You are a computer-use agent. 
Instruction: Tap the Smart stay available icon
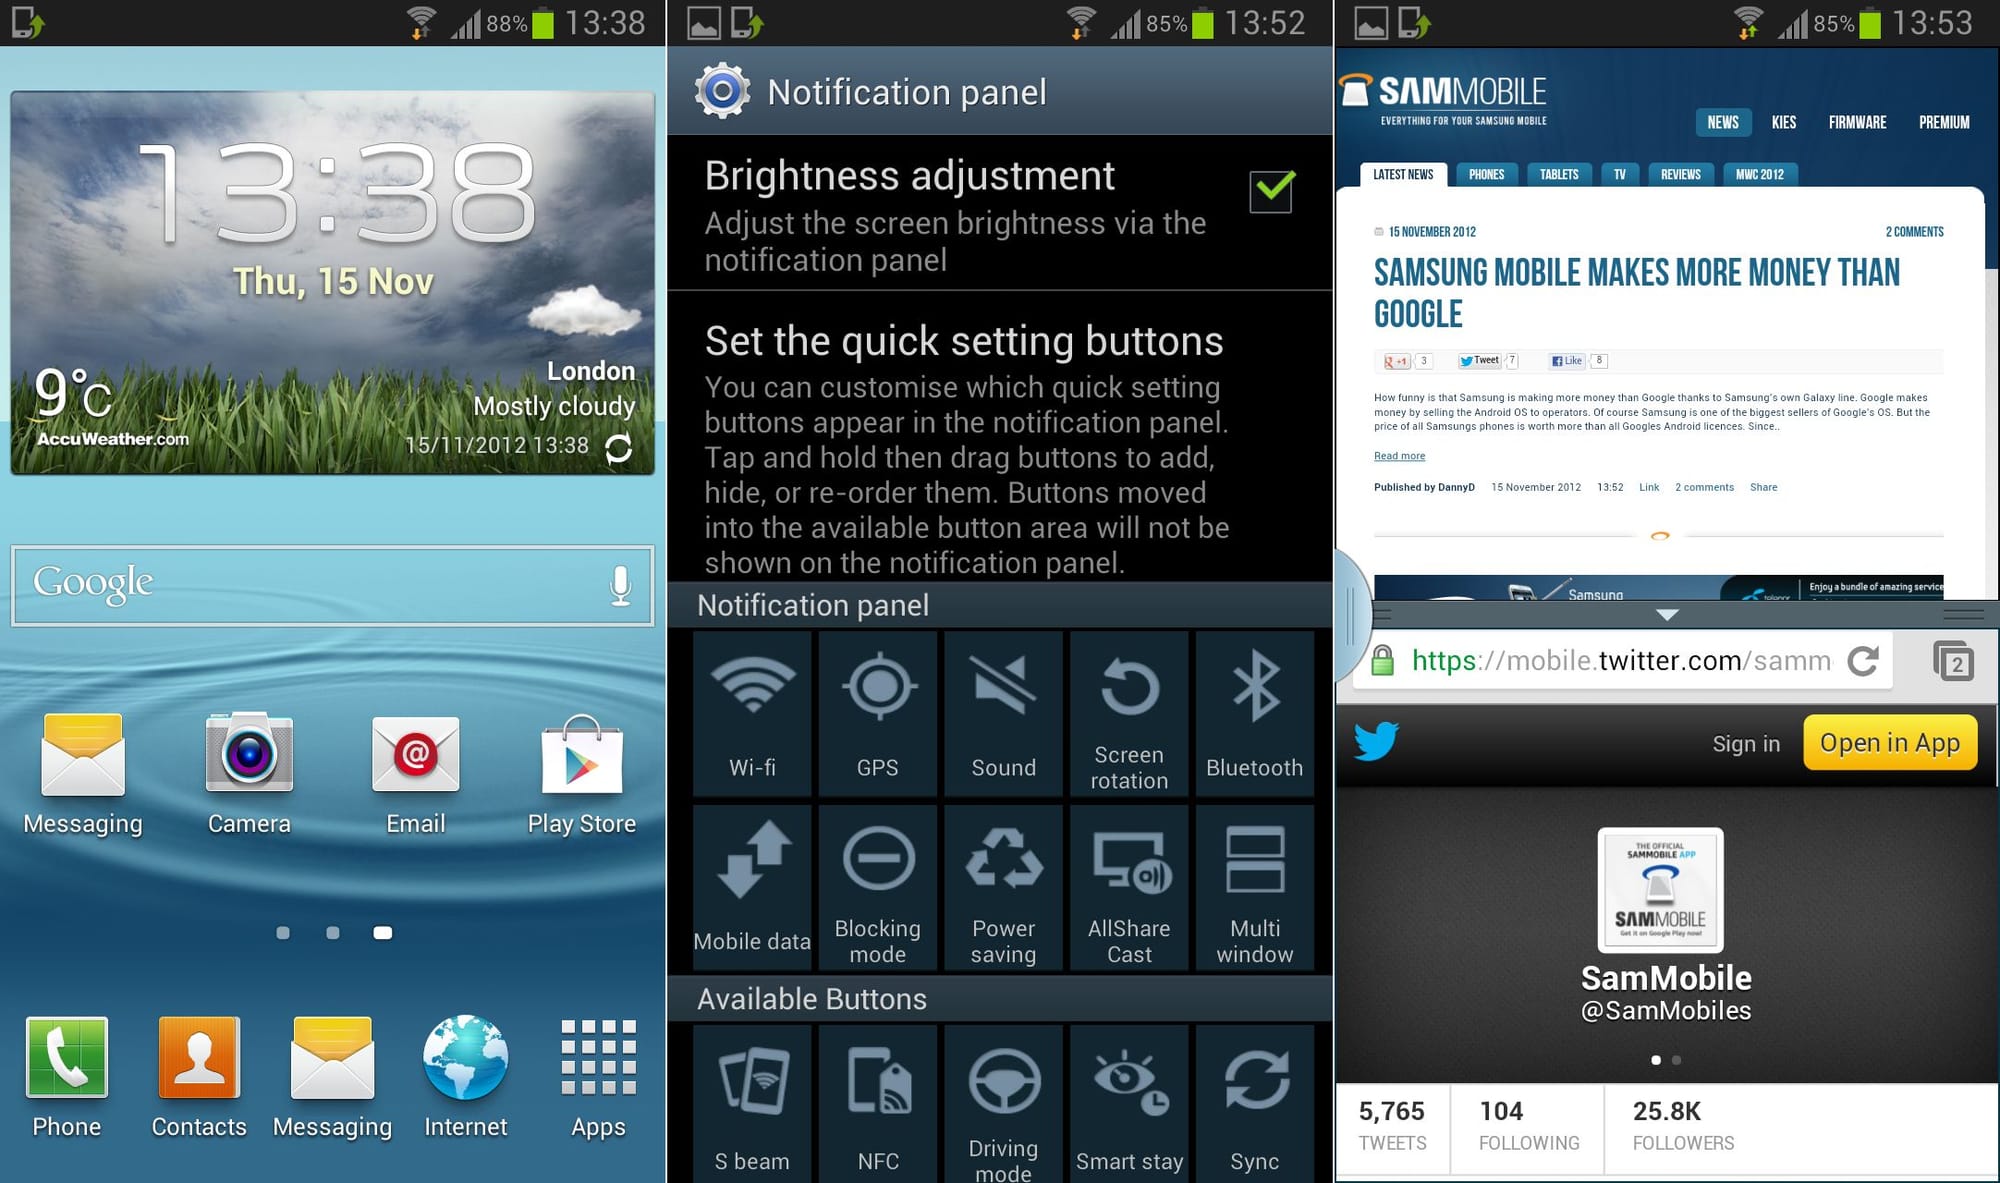point(1132,1113)
